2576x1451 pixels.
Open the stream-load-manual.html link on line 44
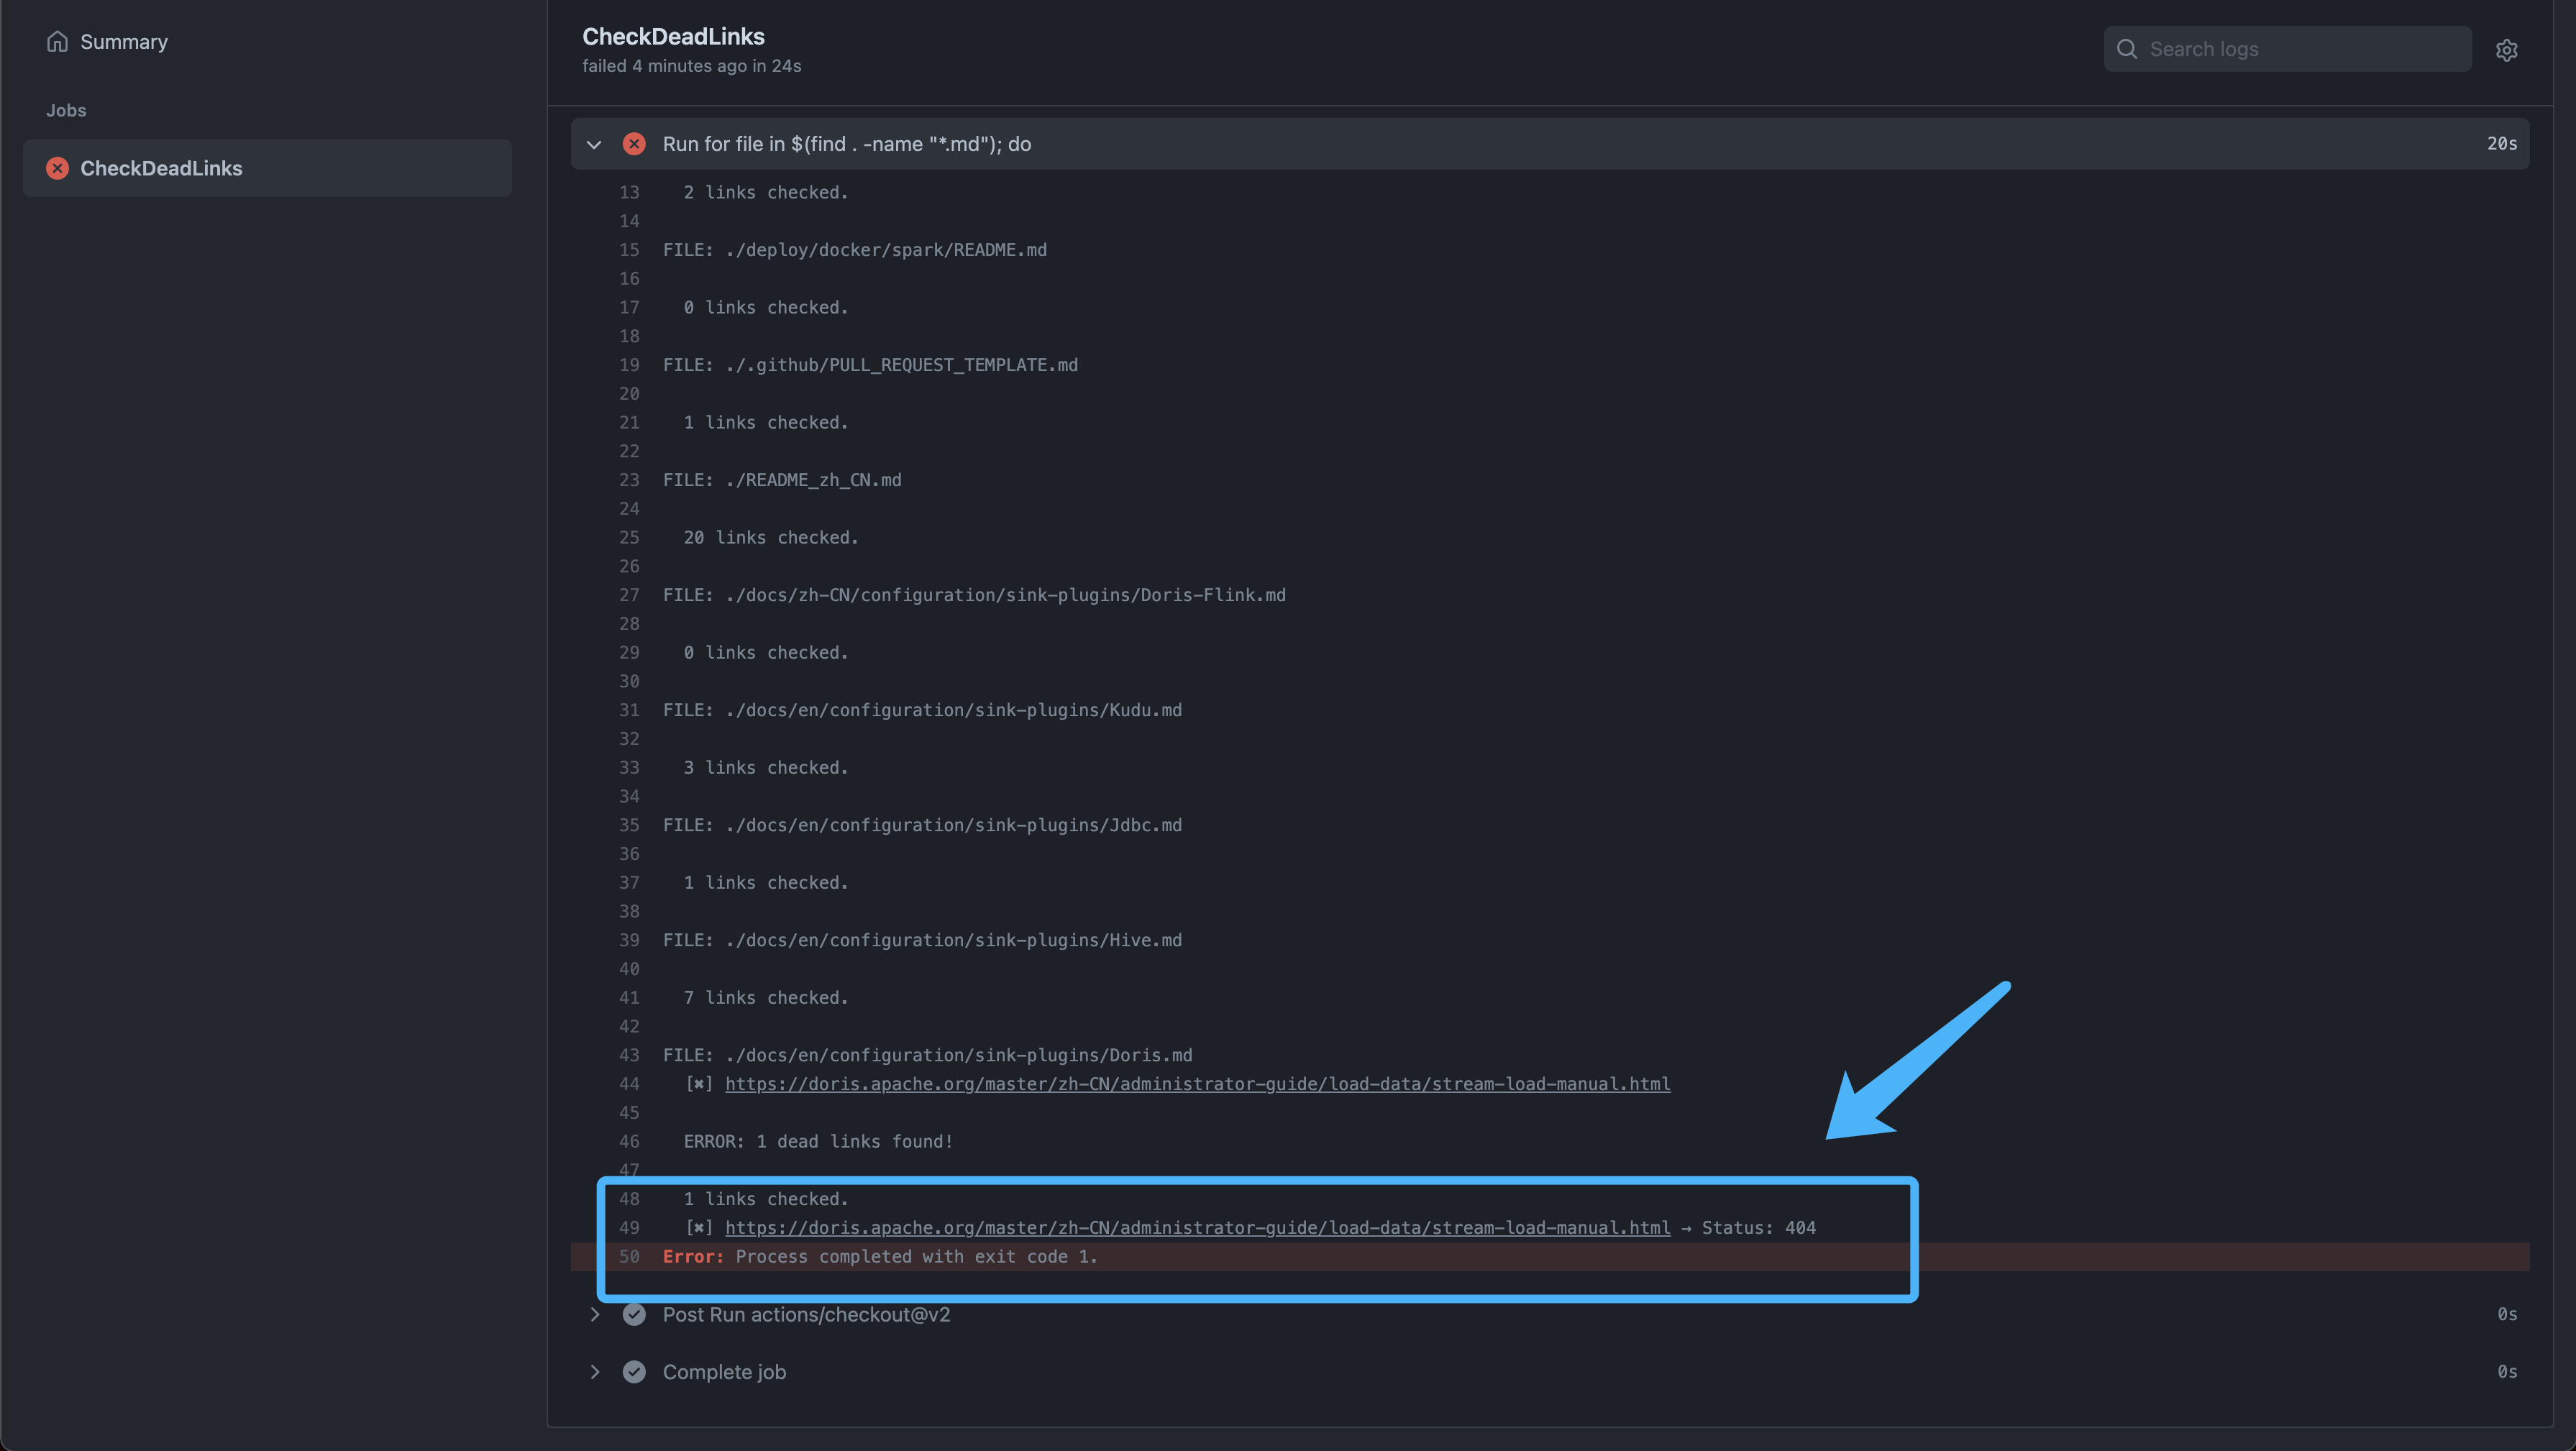1196,1083
